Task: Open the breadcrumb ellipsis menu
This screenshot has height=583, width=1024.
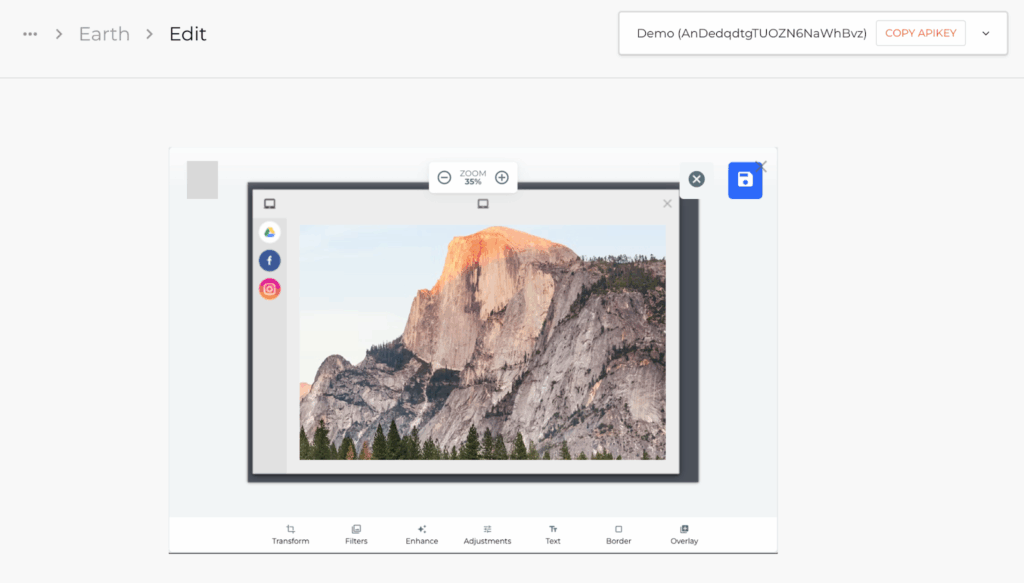Action: tap(30, 34)
